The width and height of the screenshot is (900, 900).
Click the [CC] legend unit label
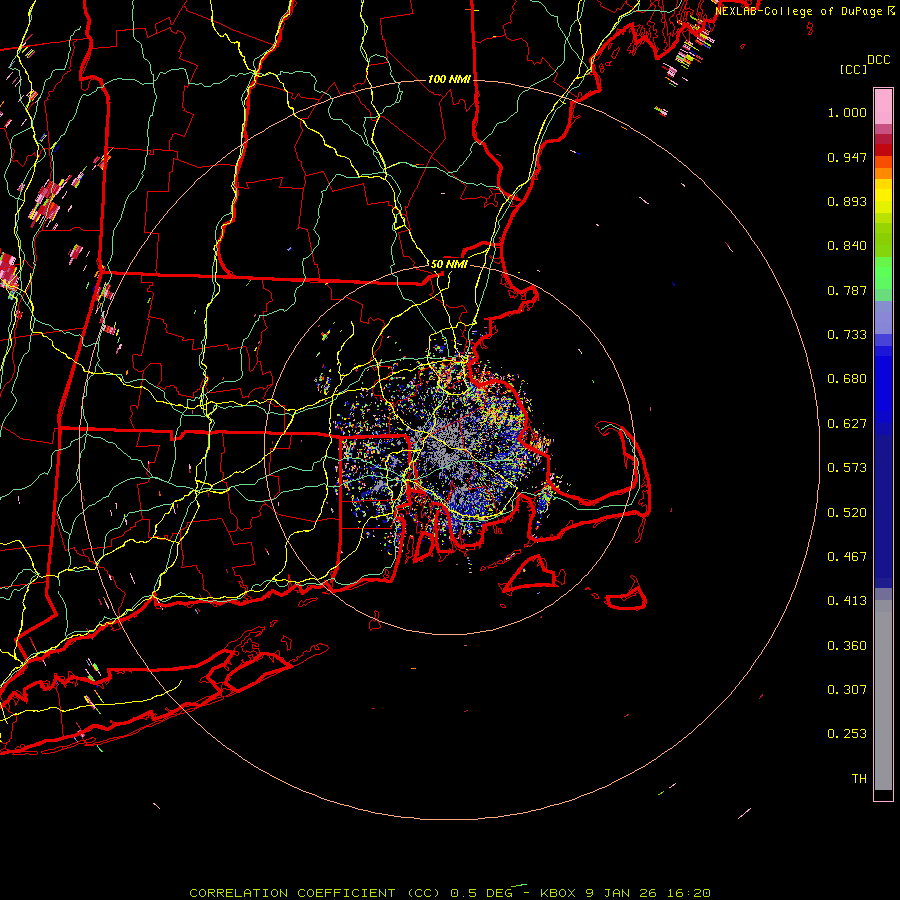click(x=854, y=69)
